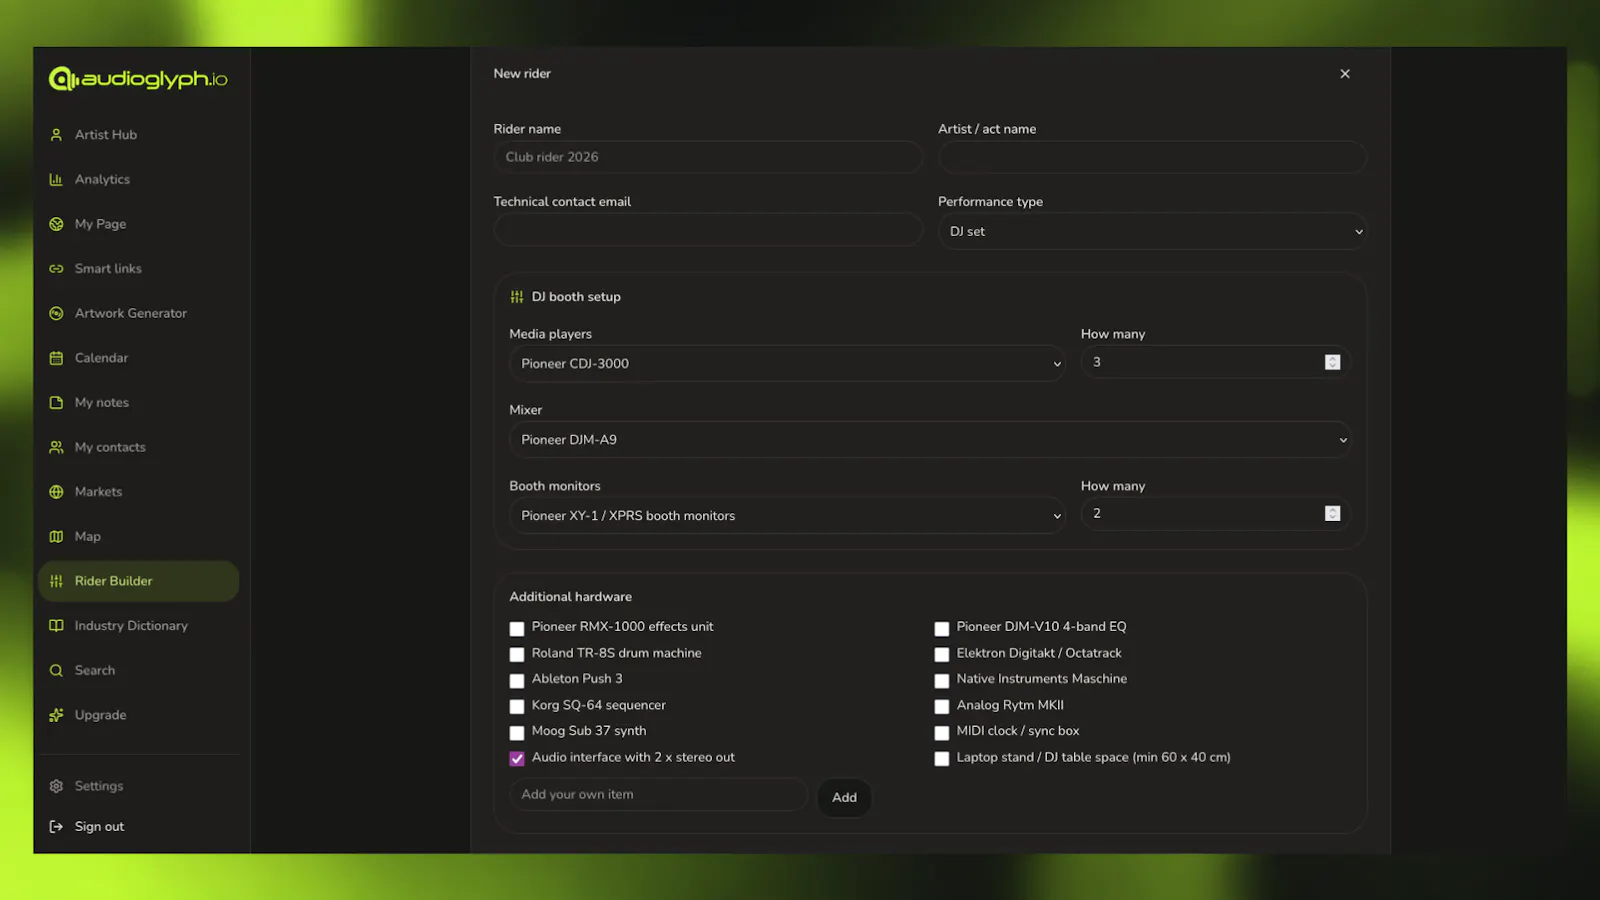1600x900 pixels.
Task: Open Artist Hub from the sidebar
Action: coord(106,135)
